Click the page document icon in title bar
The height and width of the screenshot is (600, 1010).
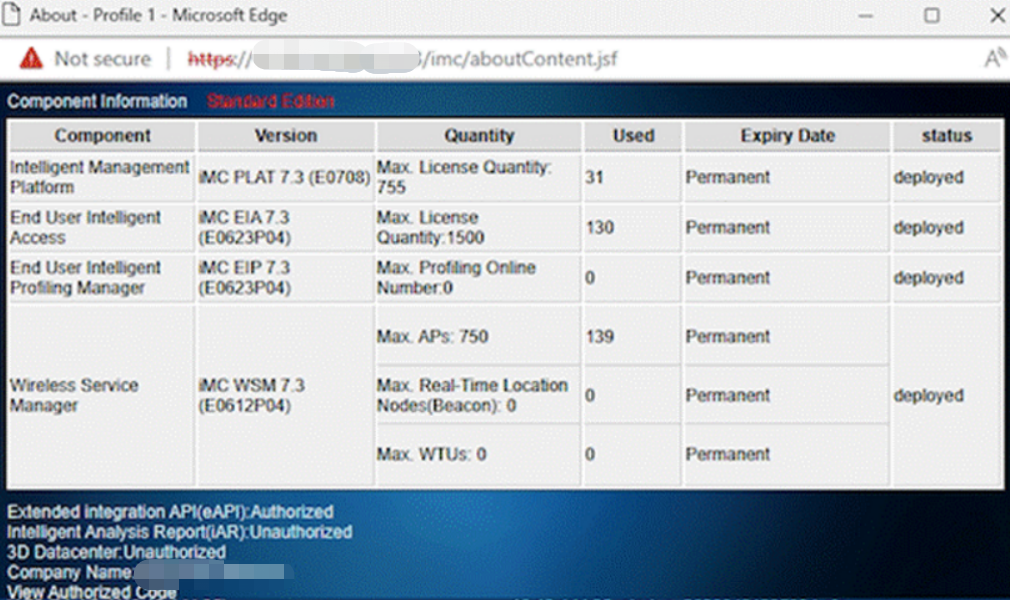(11, 15)
